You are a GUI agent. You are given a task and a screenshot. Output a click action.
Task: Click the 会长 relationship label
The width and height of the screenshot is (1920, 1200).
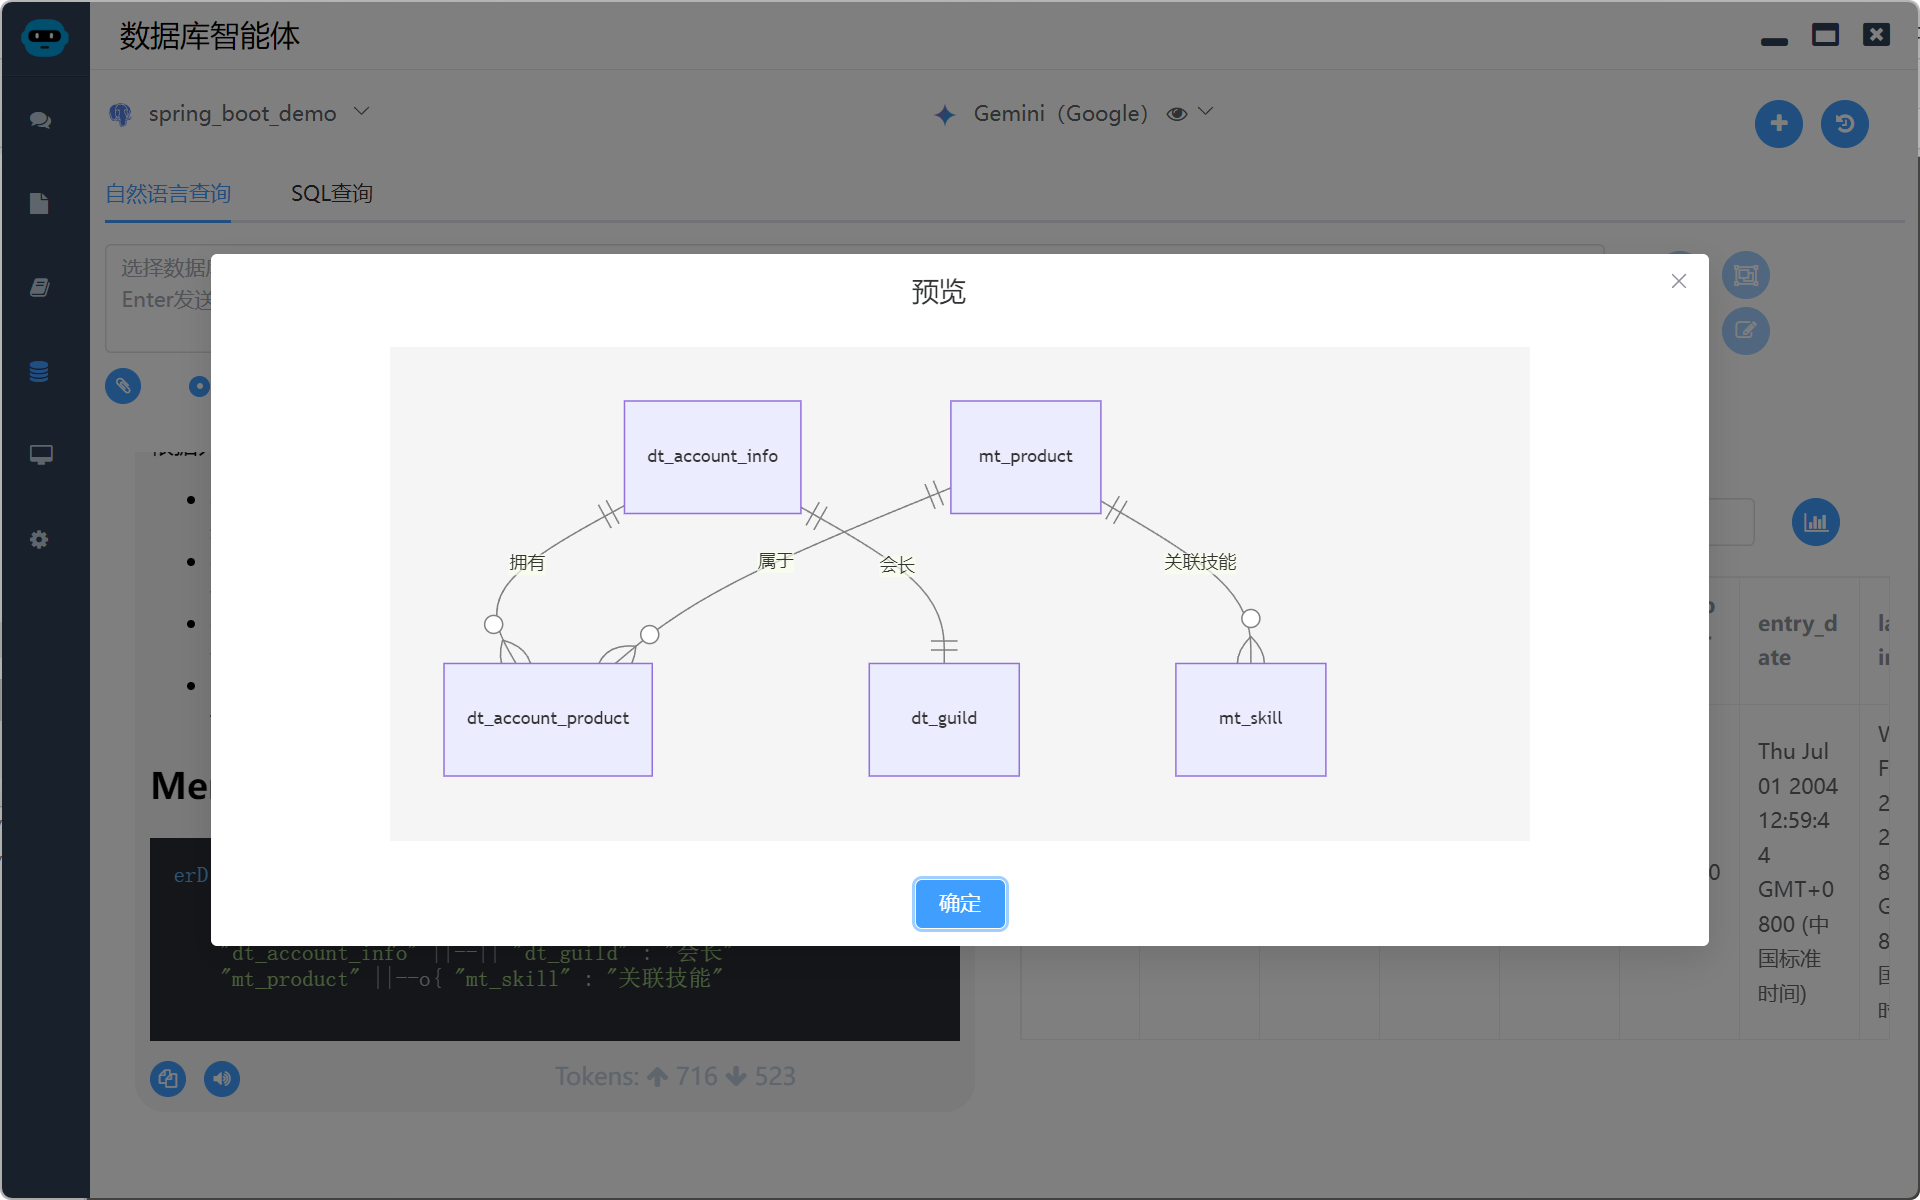click(x=897, y=565)
